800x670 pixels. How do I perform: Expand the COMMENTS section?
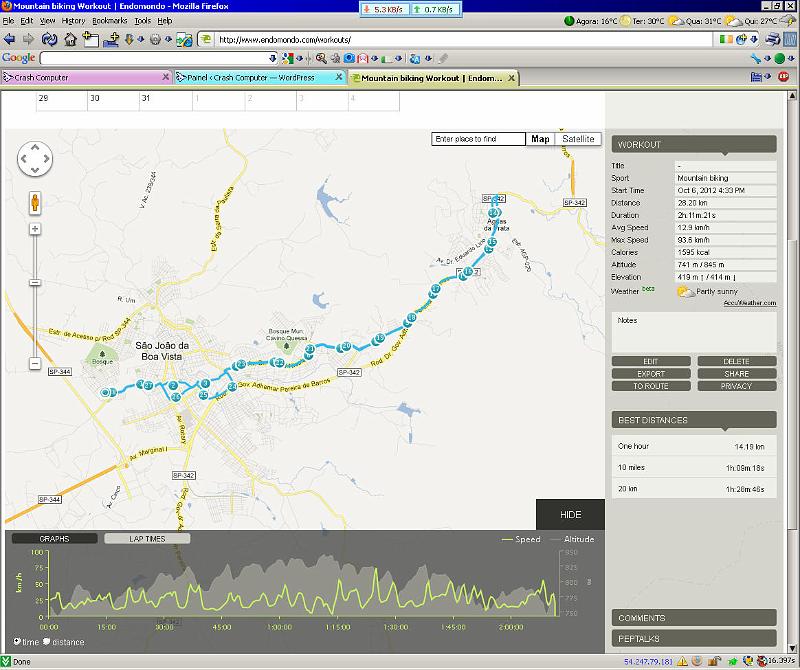694,617
